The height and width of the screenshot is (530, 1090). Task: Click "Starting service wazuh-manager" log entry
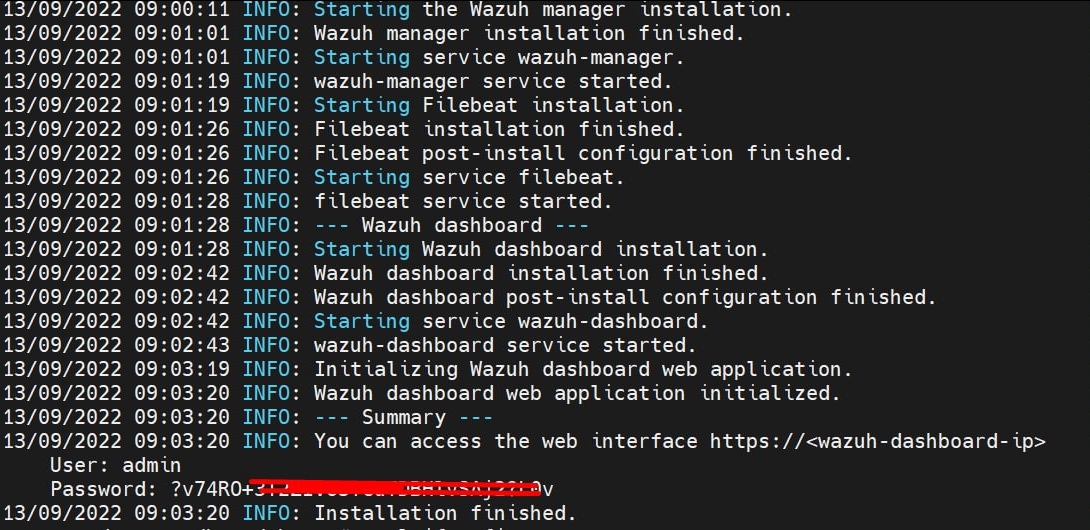[x=493, y=57]
